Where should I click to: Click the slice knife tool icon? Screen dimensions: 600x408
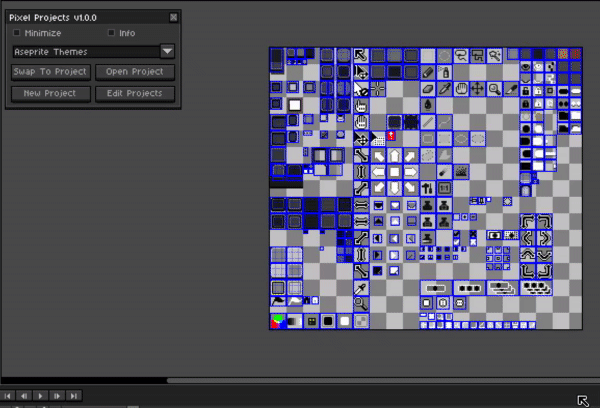(510, 89)
